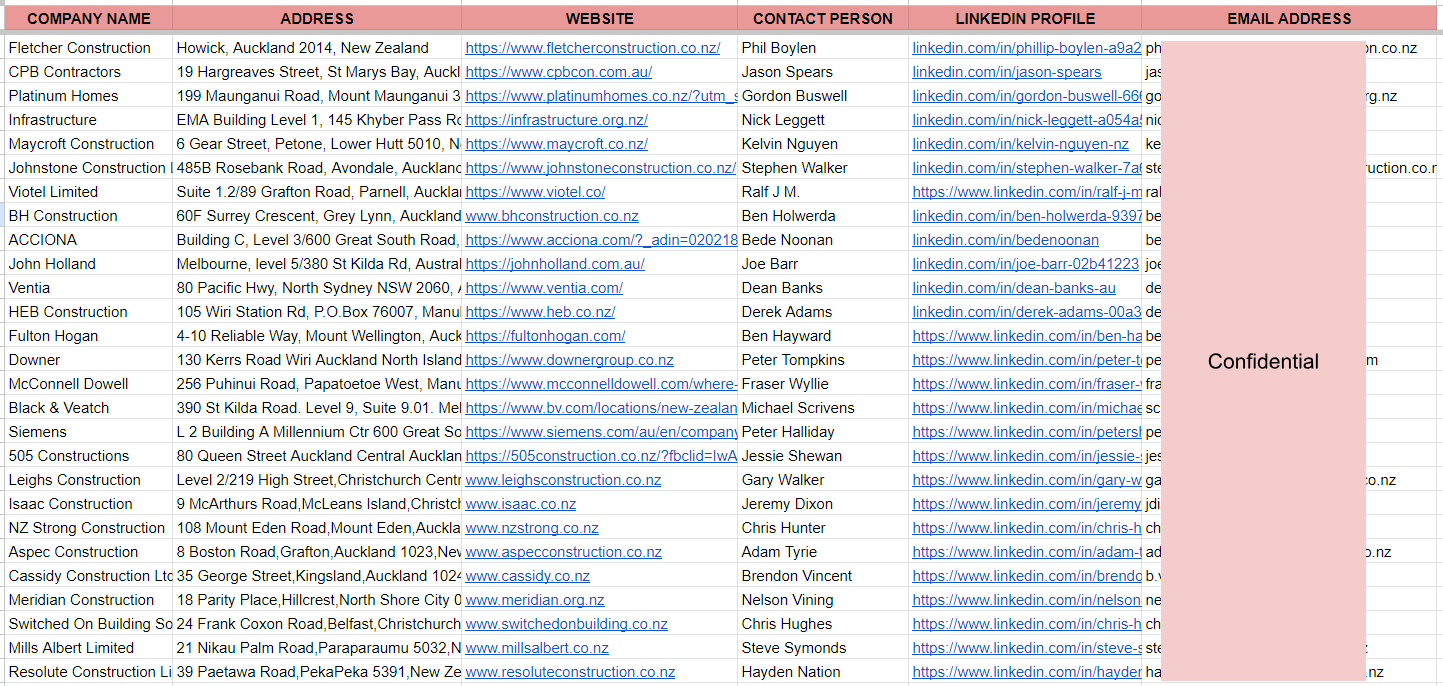Open the viotel.co website link
The image size is (1443, 686).
[x=535, y=192]
